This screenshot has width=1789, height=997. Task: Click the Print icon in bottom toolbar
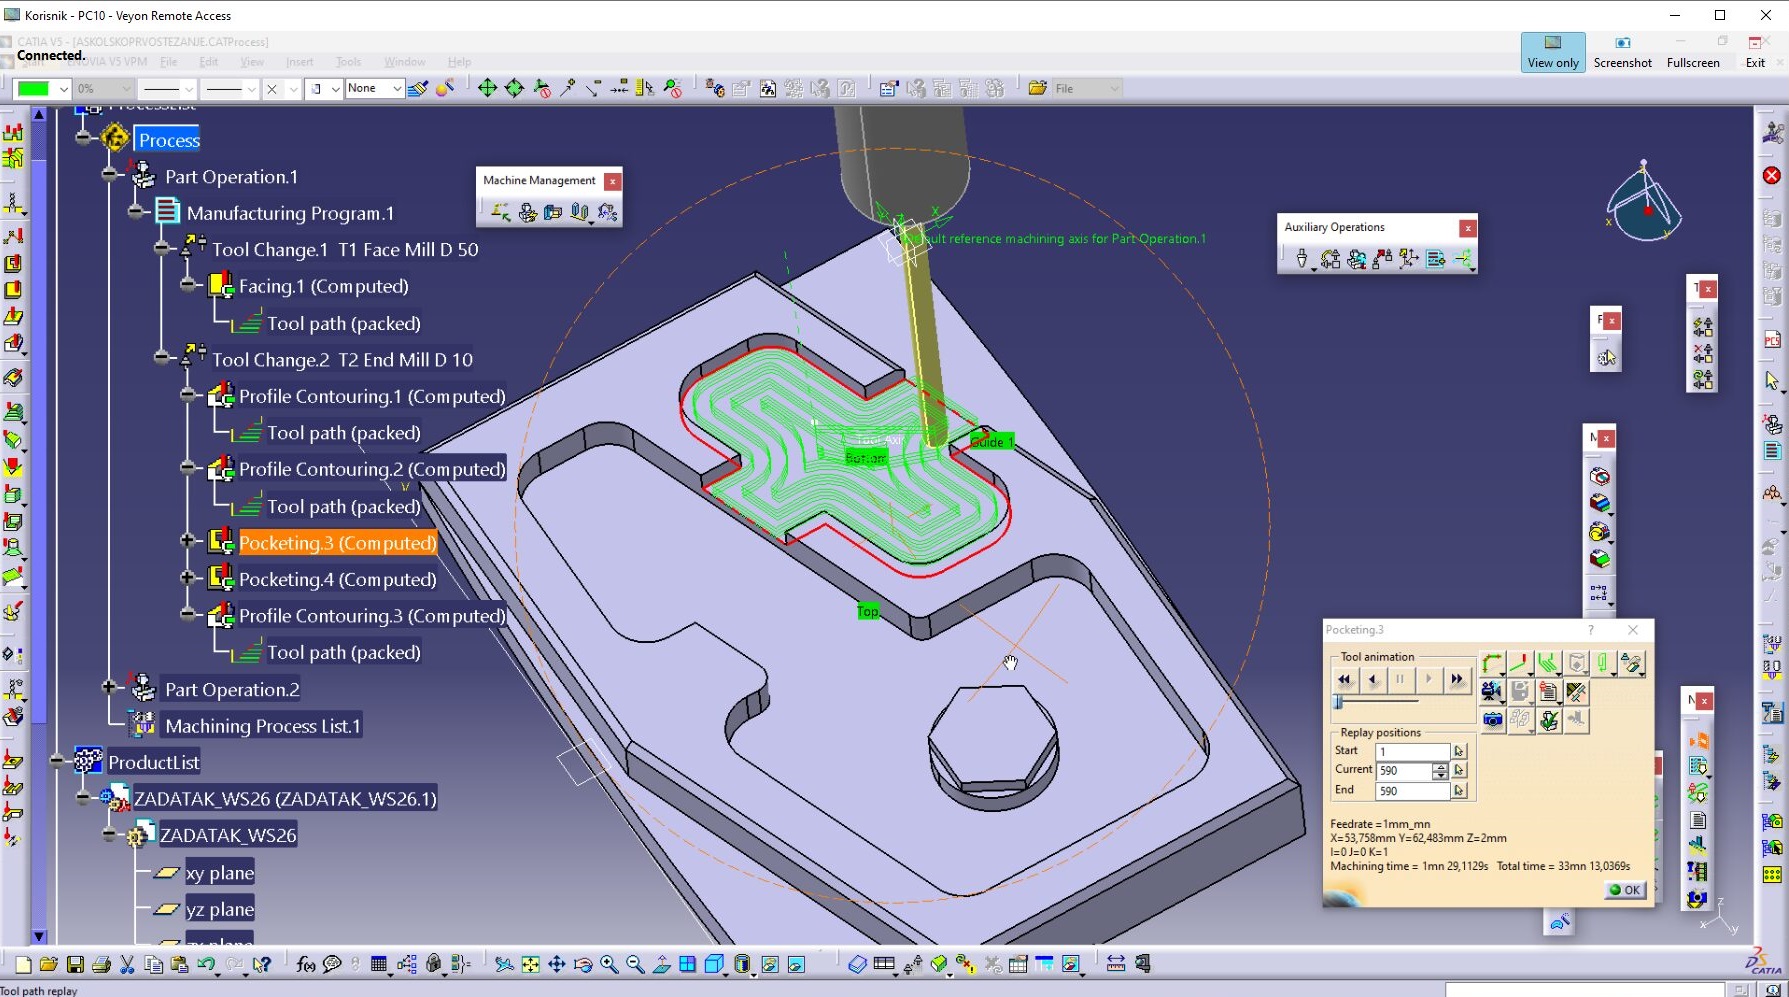pos(101,964)
